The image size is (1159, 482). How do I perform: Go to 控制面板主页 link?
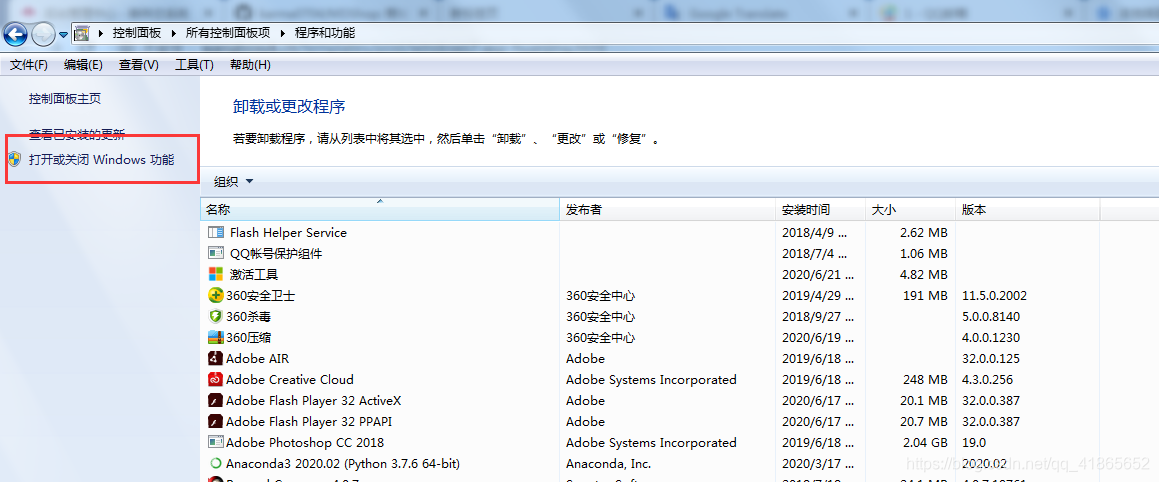click(64, 98)
